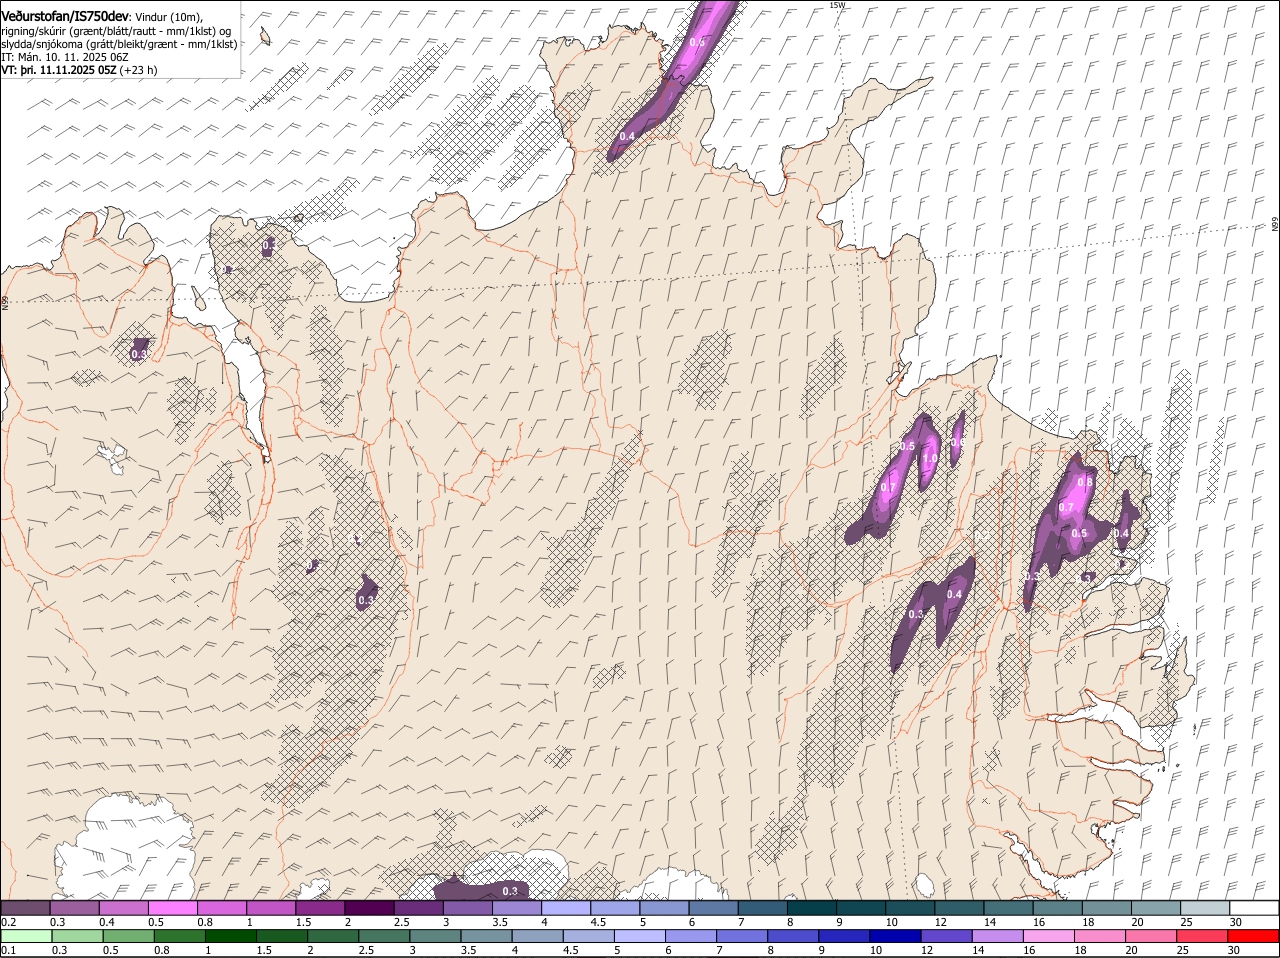This screenshot has width=1280, height=958.
Task: Click the '15W' longitude label
Action: pos(837,5)
